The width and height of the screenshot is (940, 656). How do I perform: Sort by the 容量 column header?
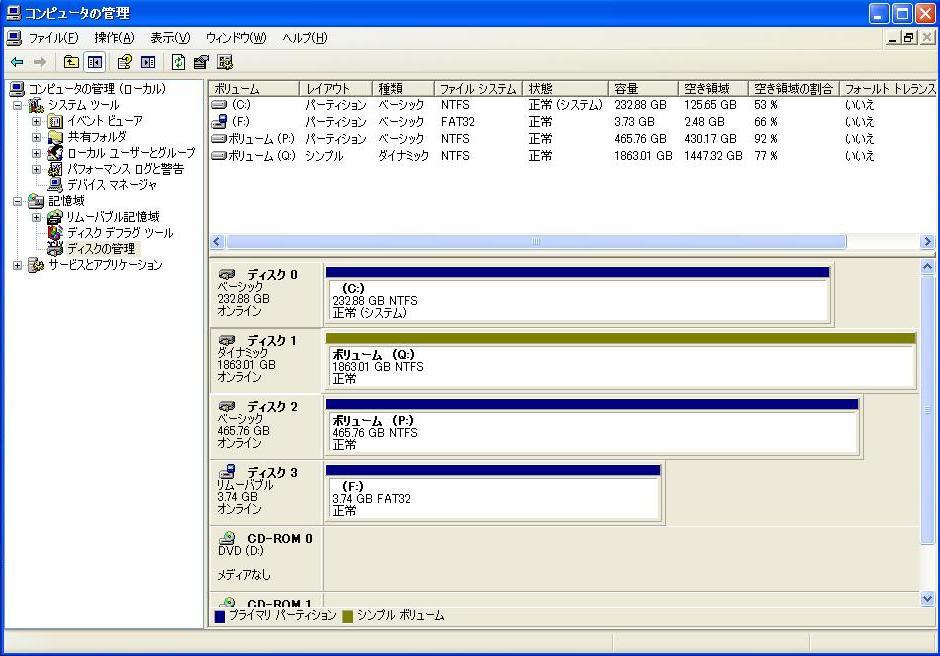(x=643, y=89)
